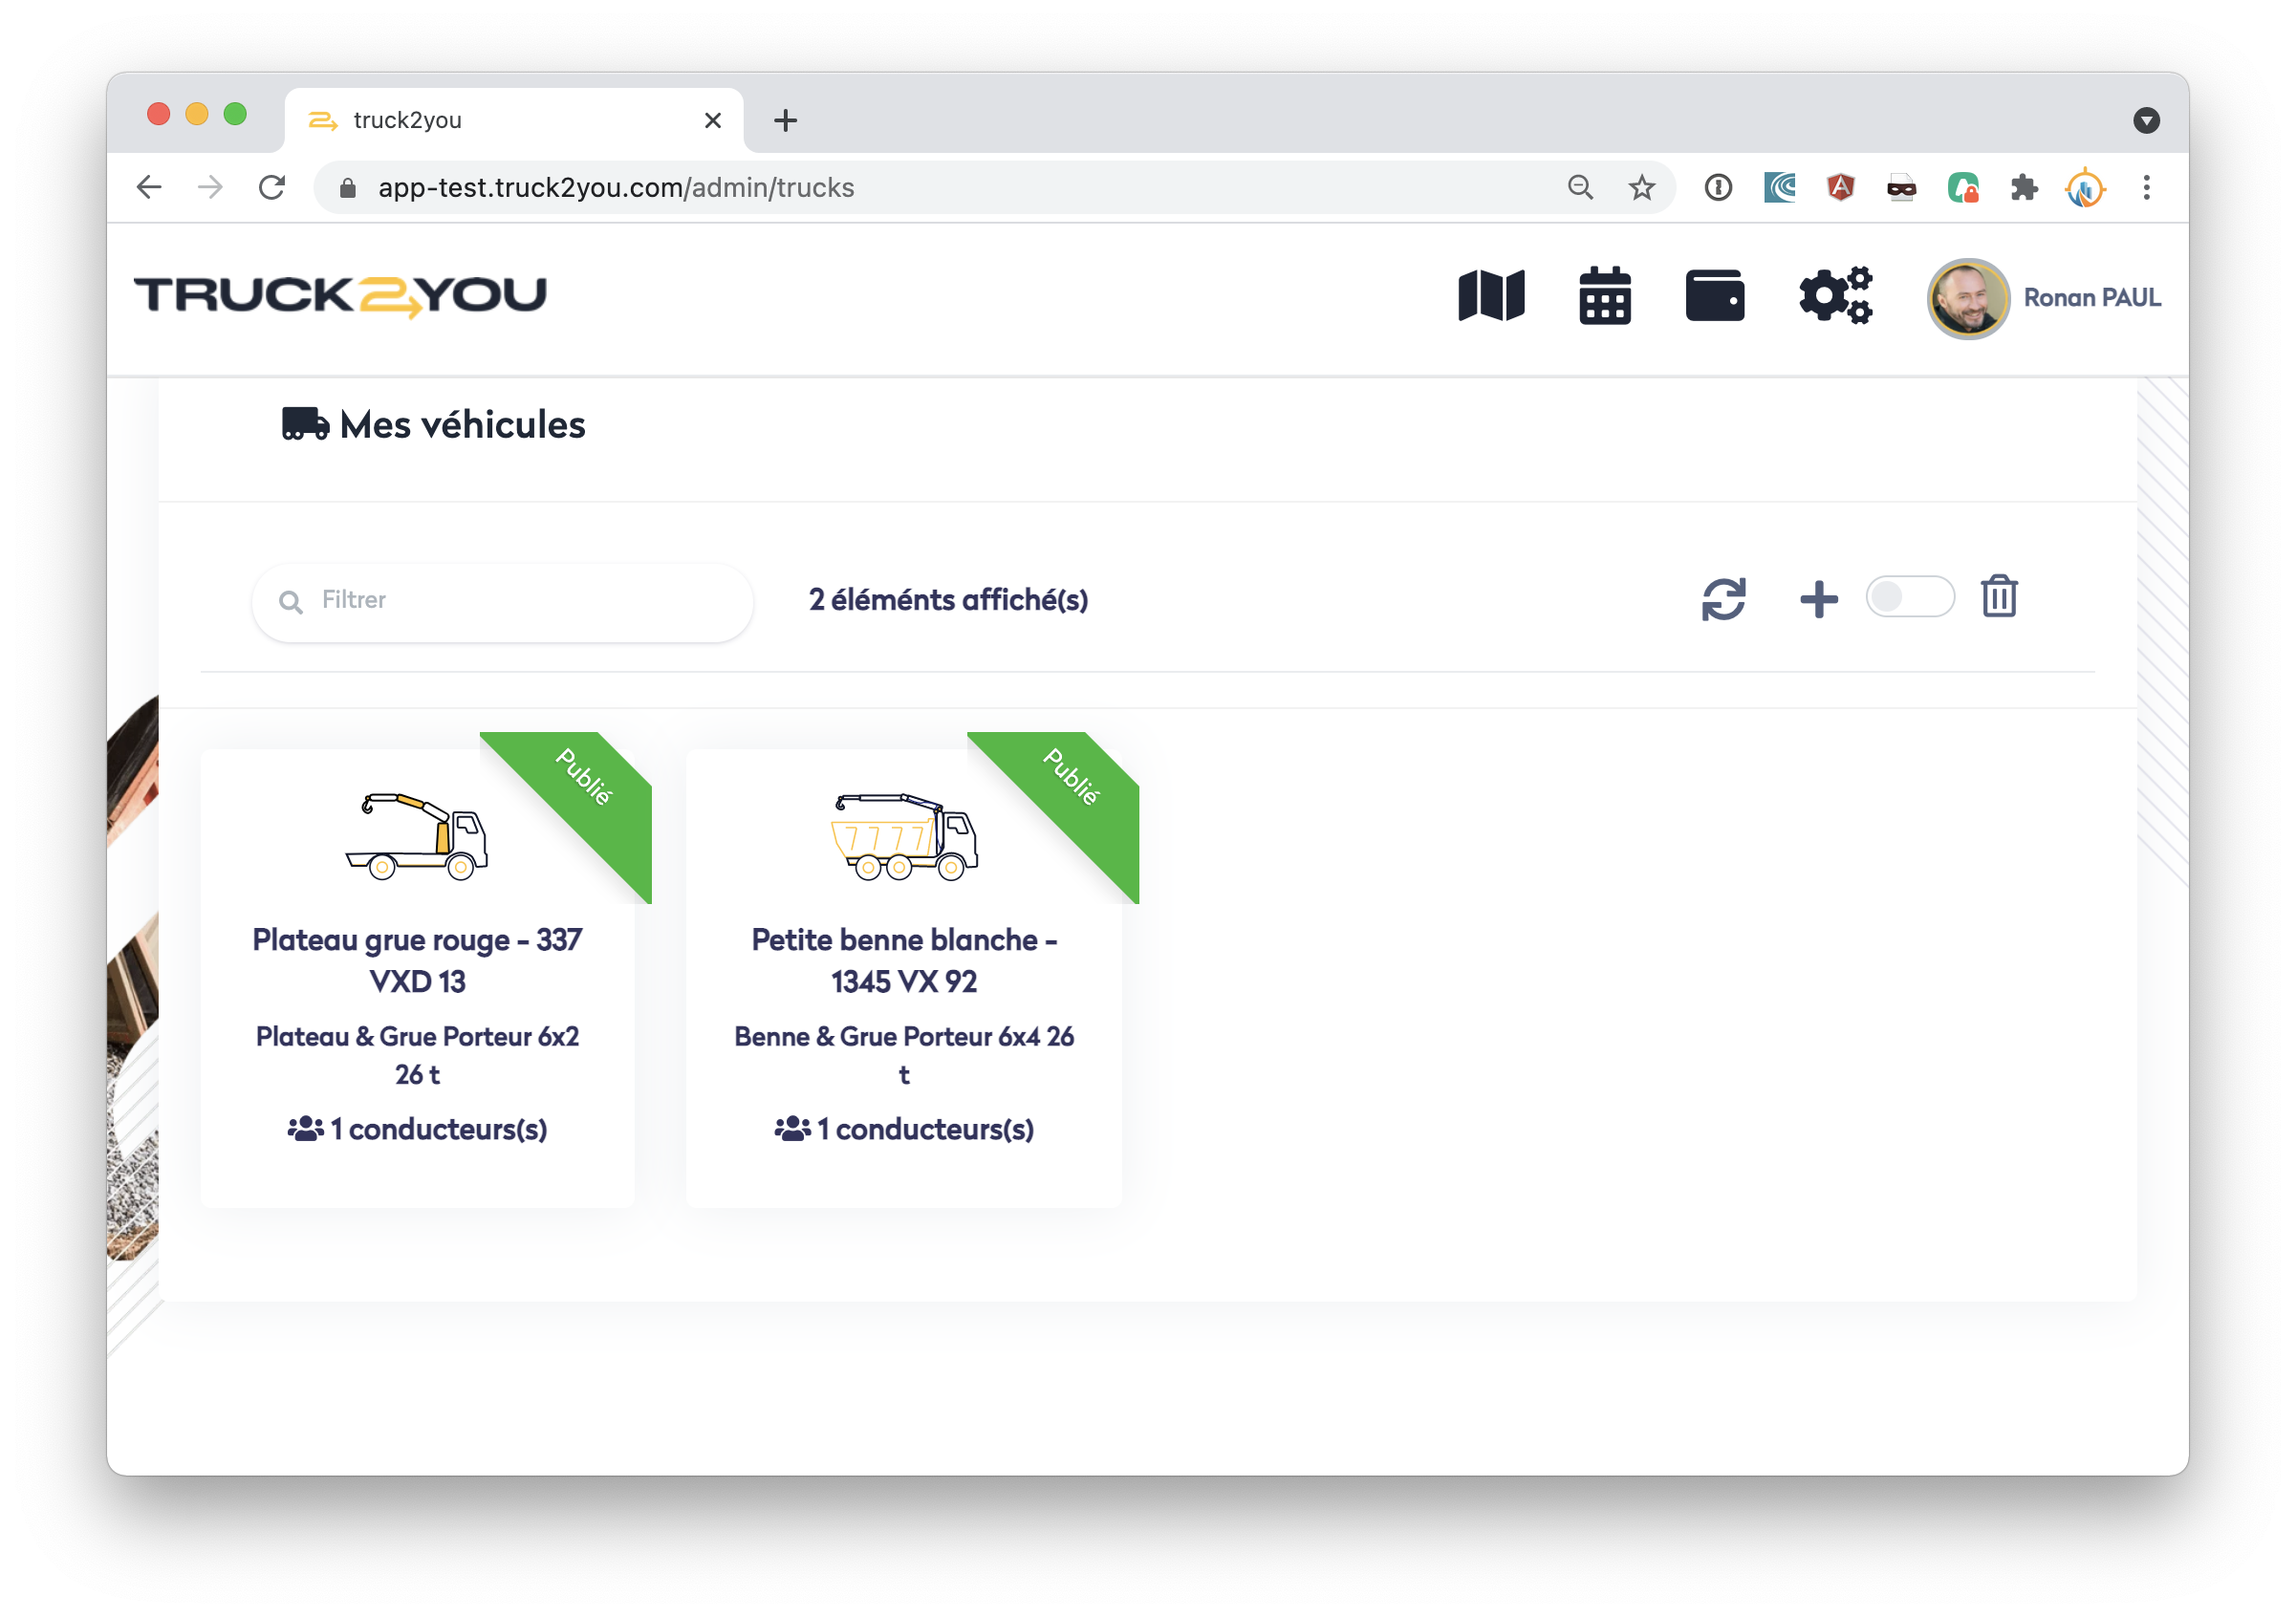The image size is (2296, 1617).
Task: Refresh the vehicle list
Action: point(1723,599)
